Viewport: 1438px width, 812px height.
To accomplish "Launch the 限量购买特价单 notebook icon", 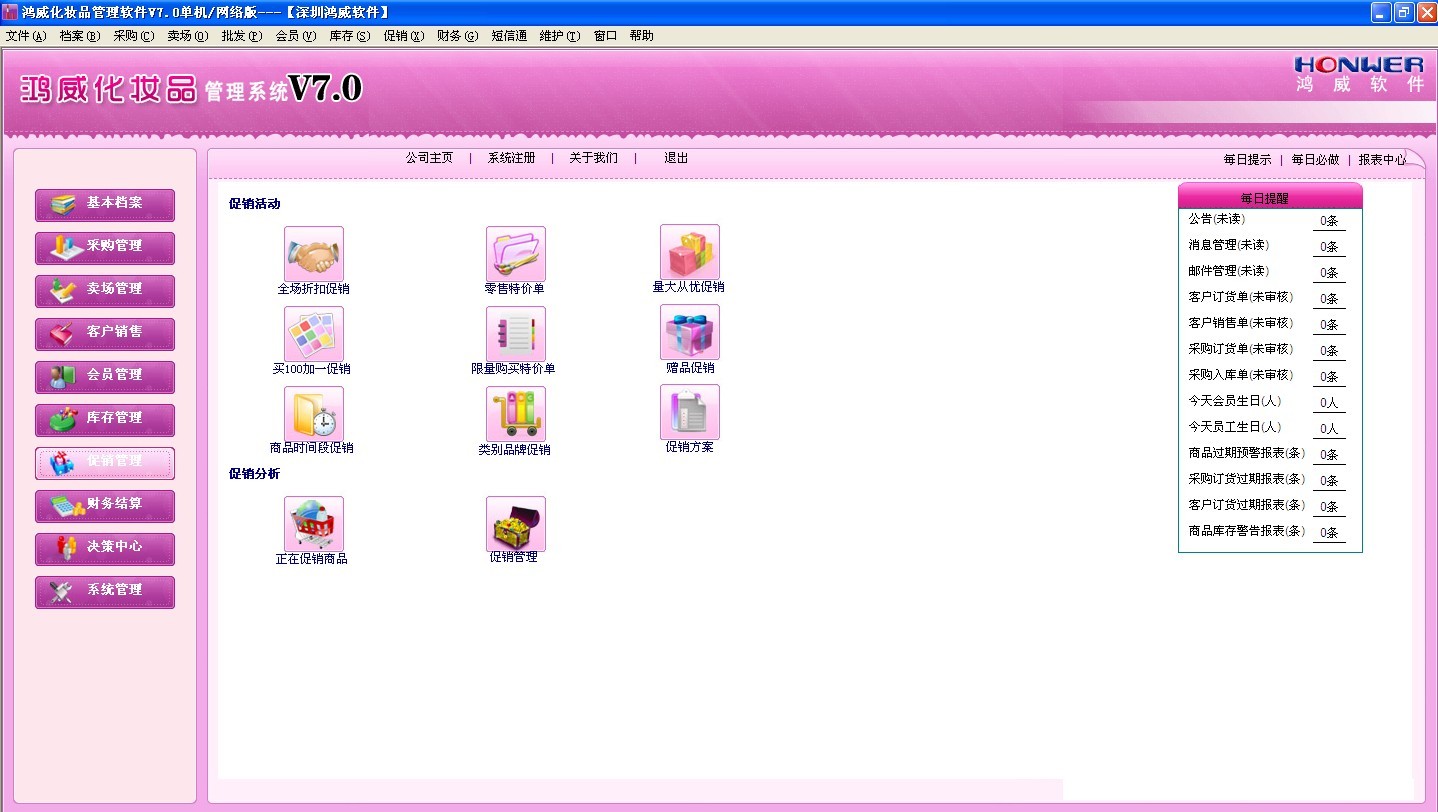I will coord(515,334).
